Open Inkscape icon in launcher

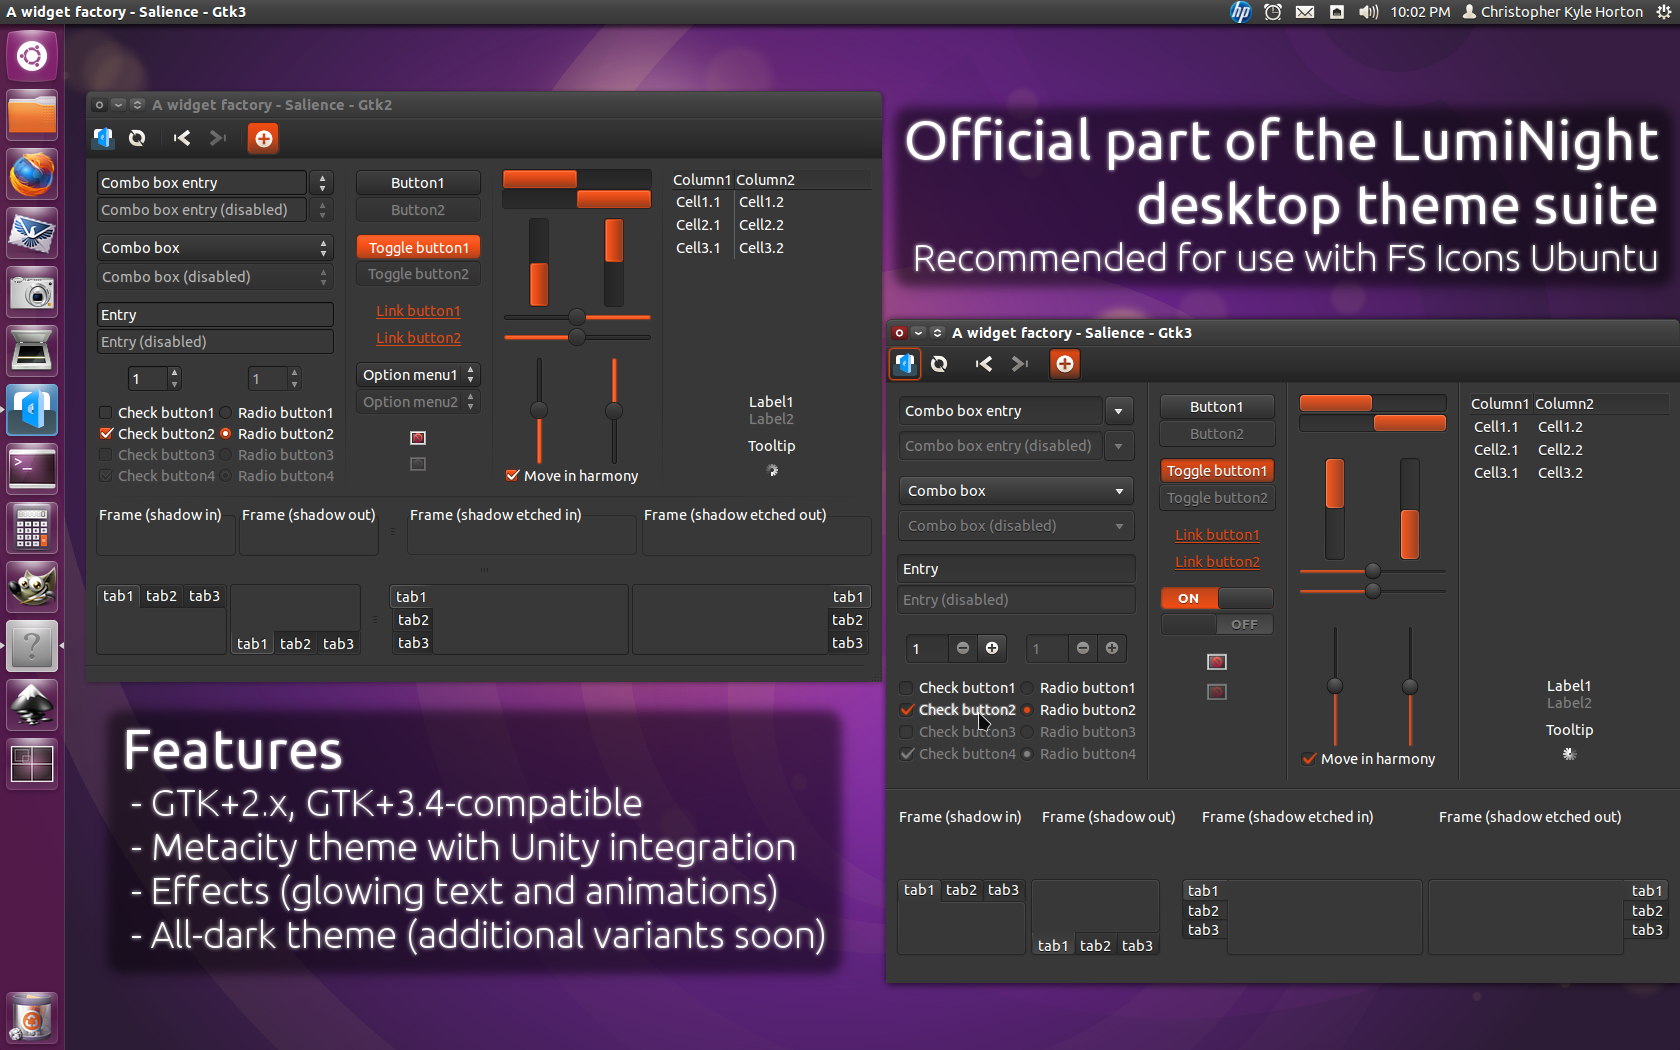32,705
